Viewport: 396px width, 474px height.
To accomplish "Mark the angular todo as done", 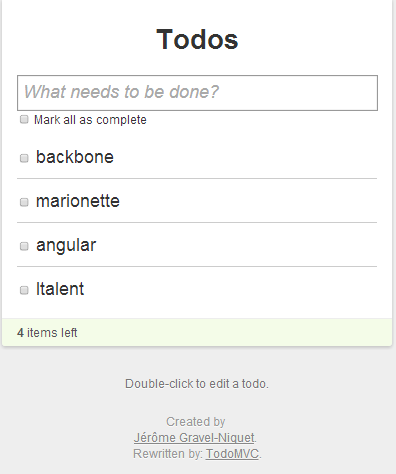I will click(x=24, y=246).
